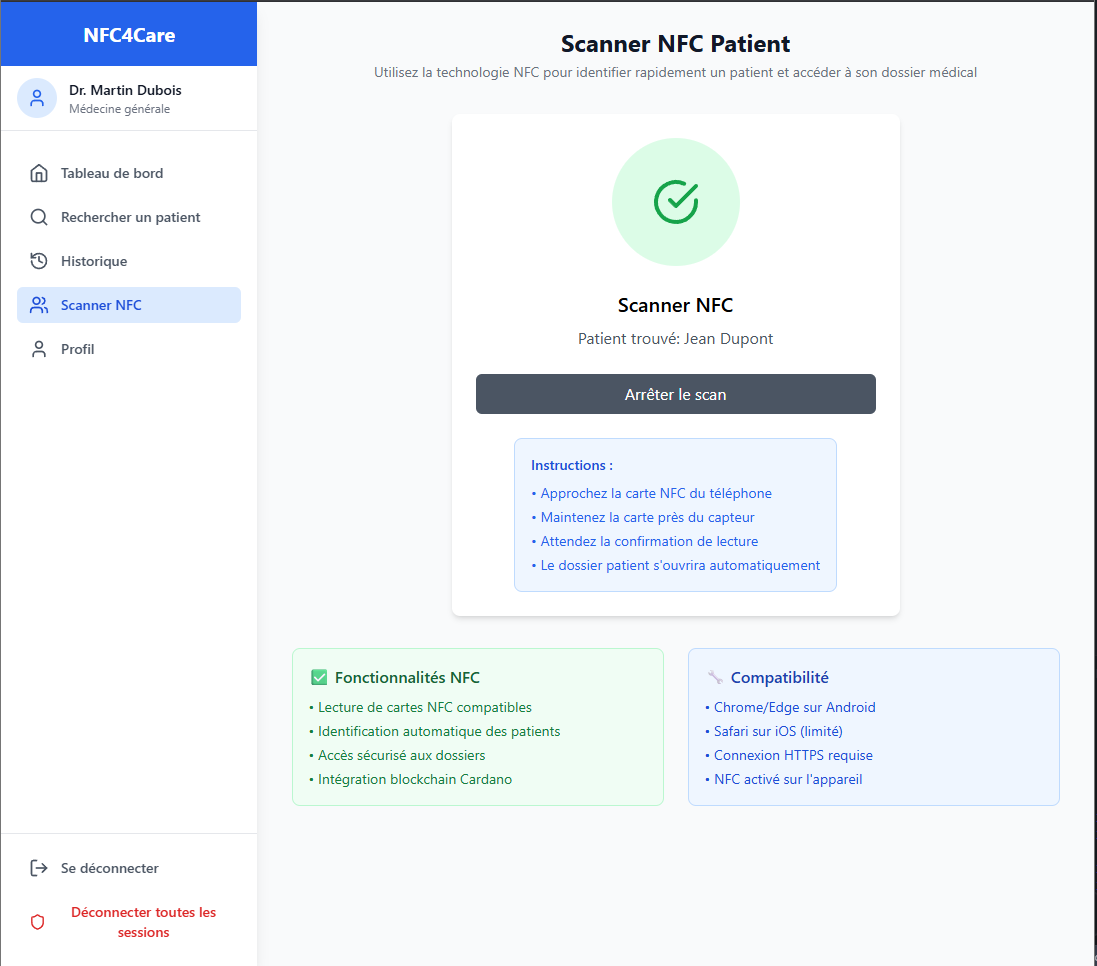Click the Scanner NFC people icon
1097x966 pixels.
pos(39,305)
